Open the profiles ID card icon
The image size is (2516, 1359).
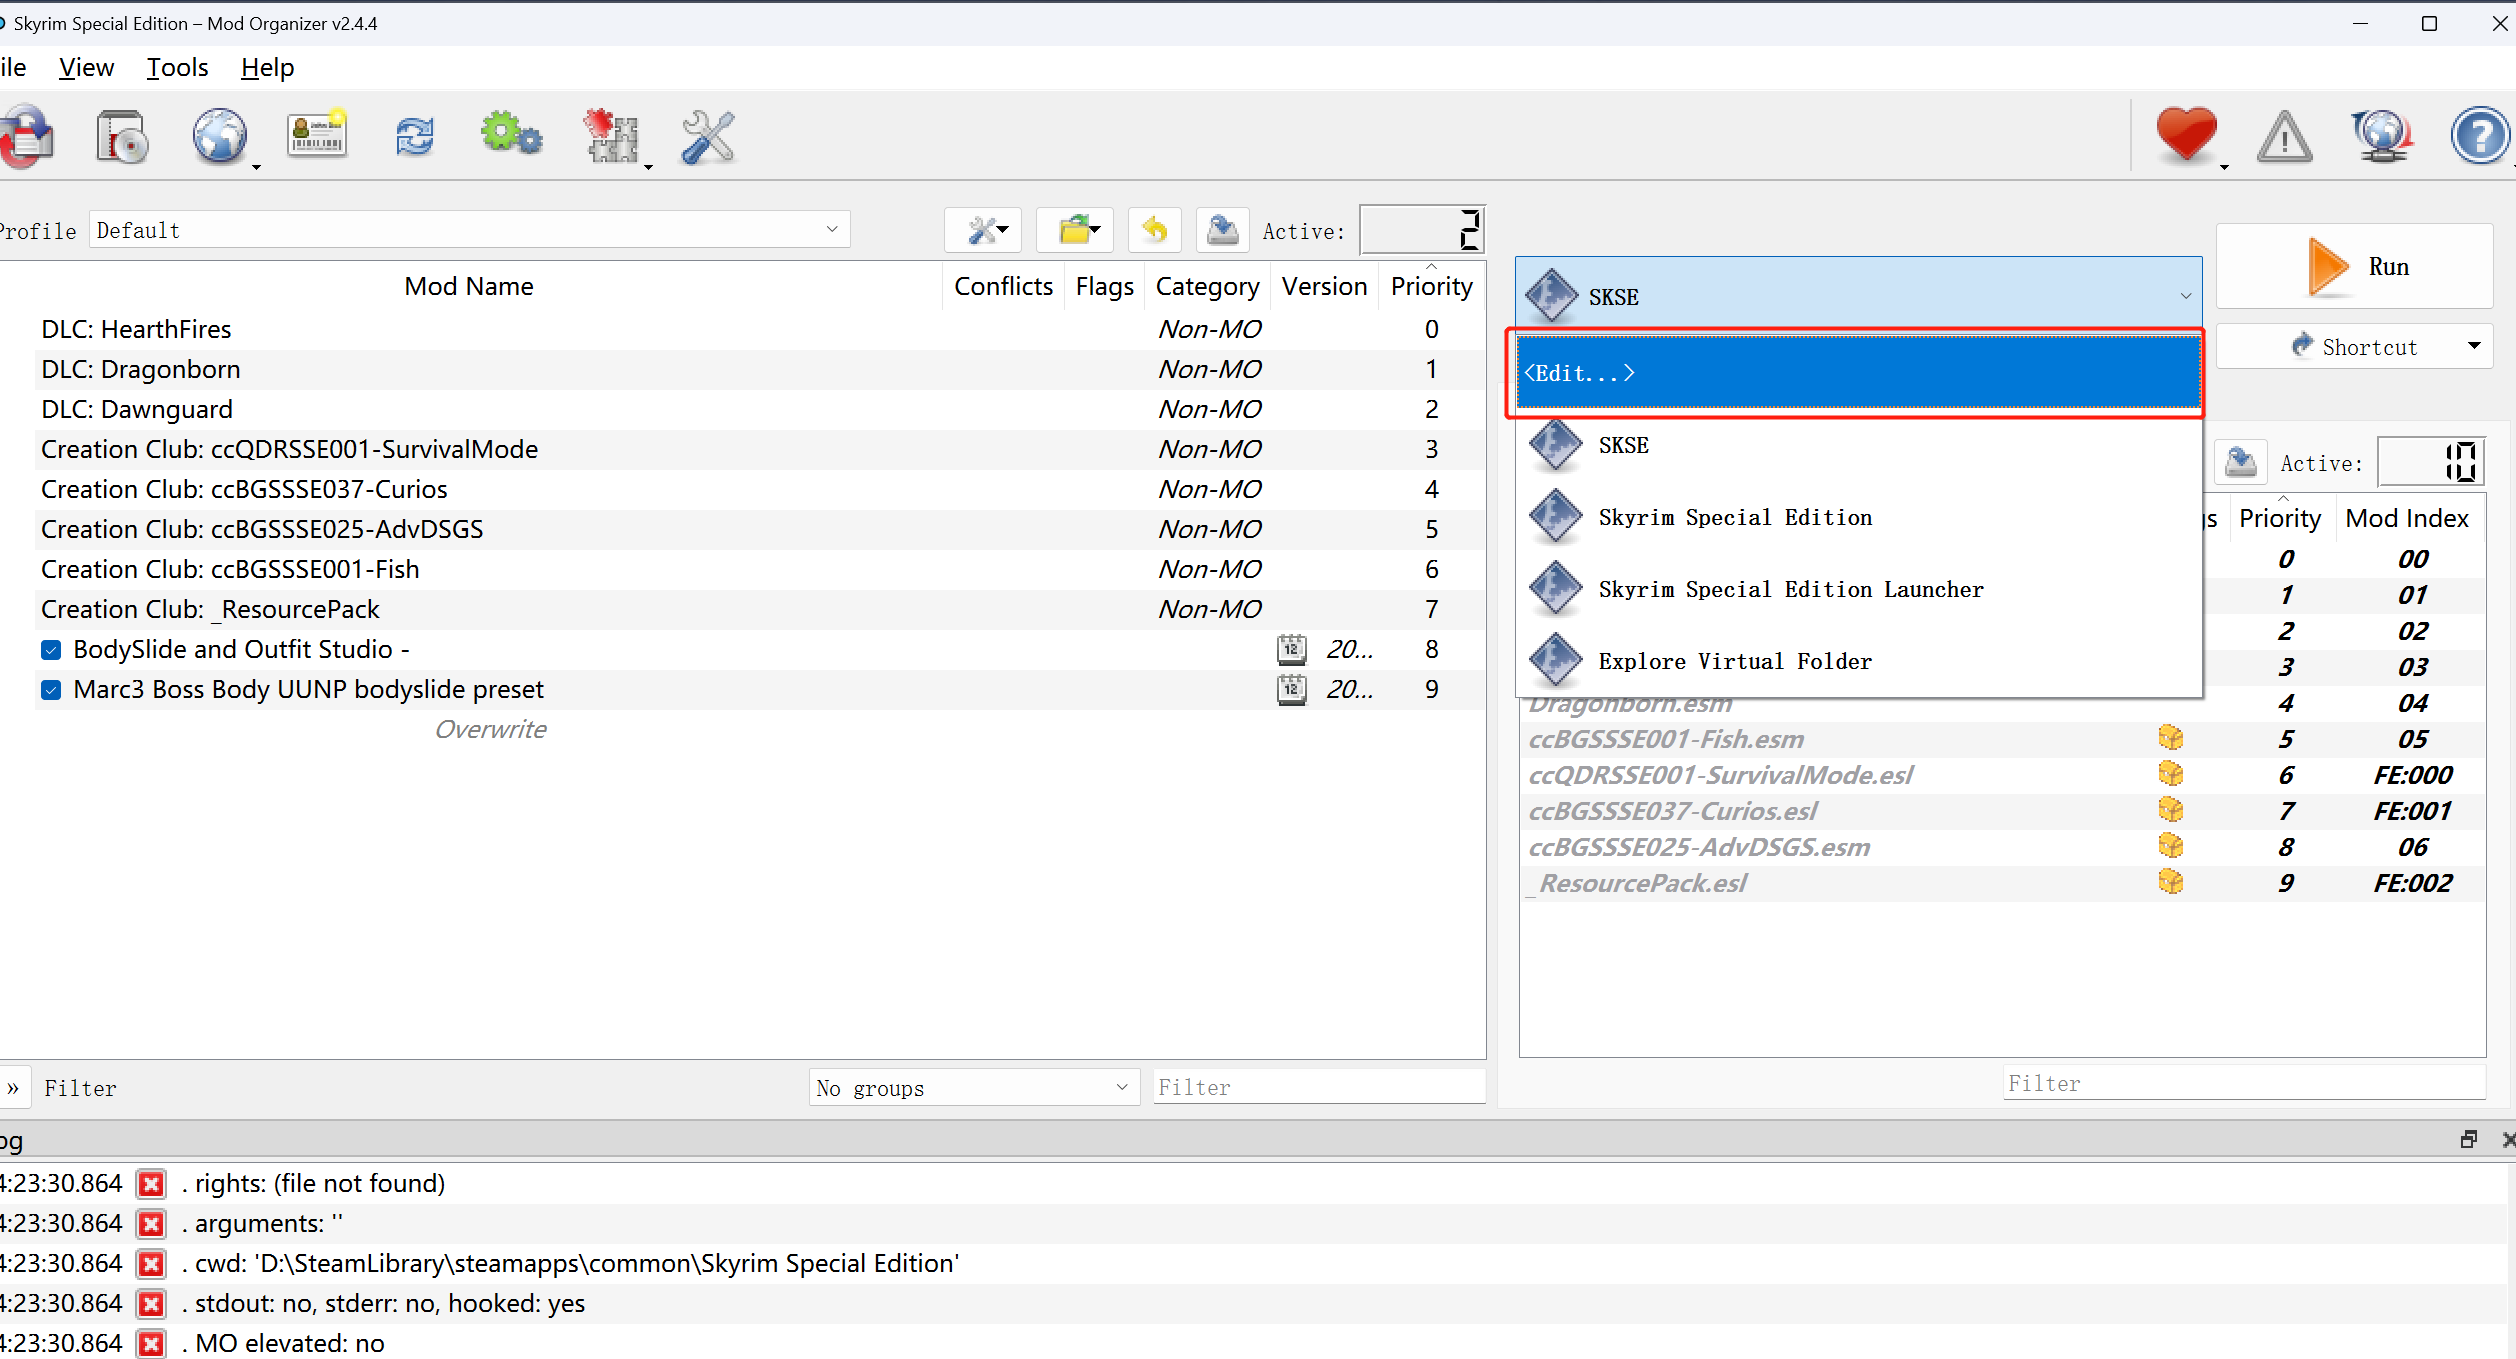[317, 135]
